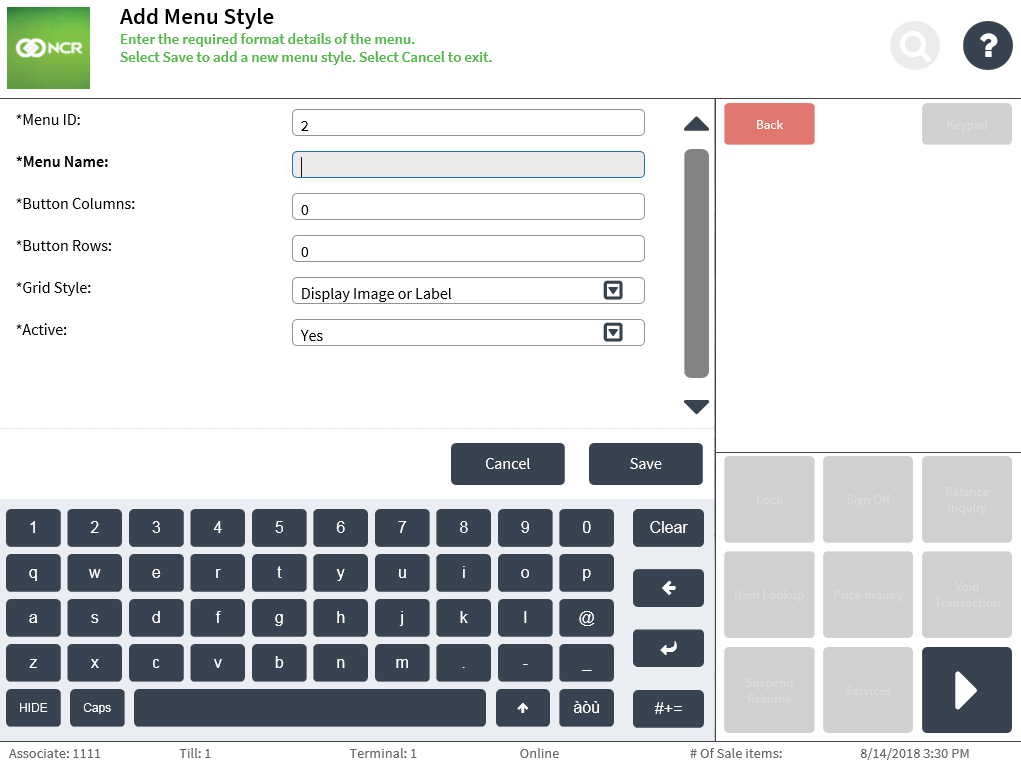Viewport: 1021px width, 765px height.
Task: Switch keyboard to #+= symbols
Action: coord(668,708)
